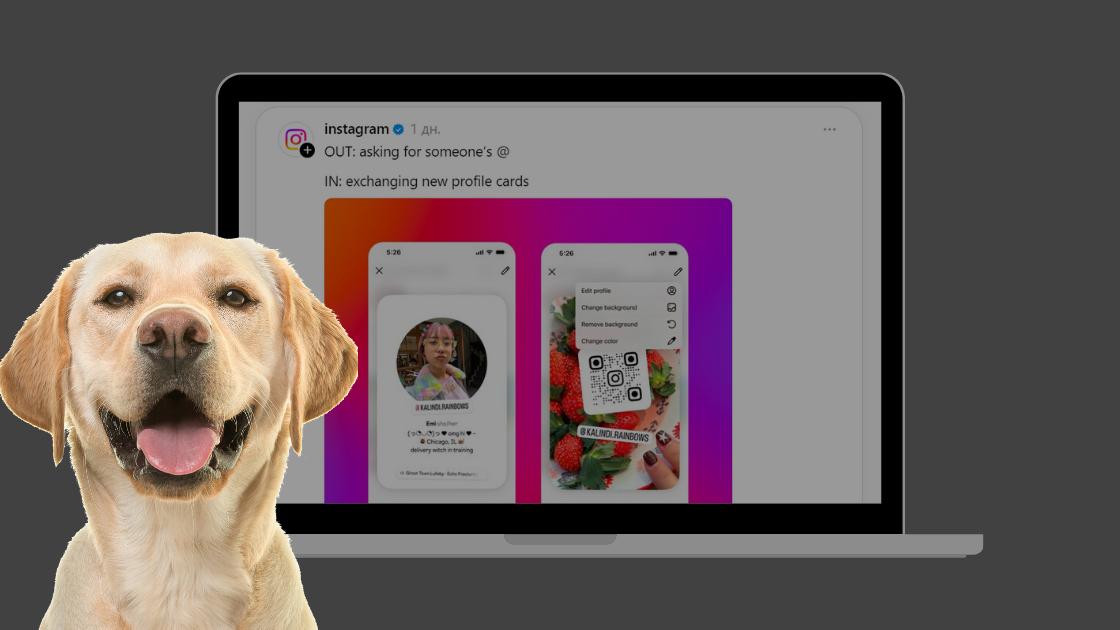1120x630 pixels.
Task: Click @KALINDI.RAINBOWS handle under profile photo
Action: [442, 407]
